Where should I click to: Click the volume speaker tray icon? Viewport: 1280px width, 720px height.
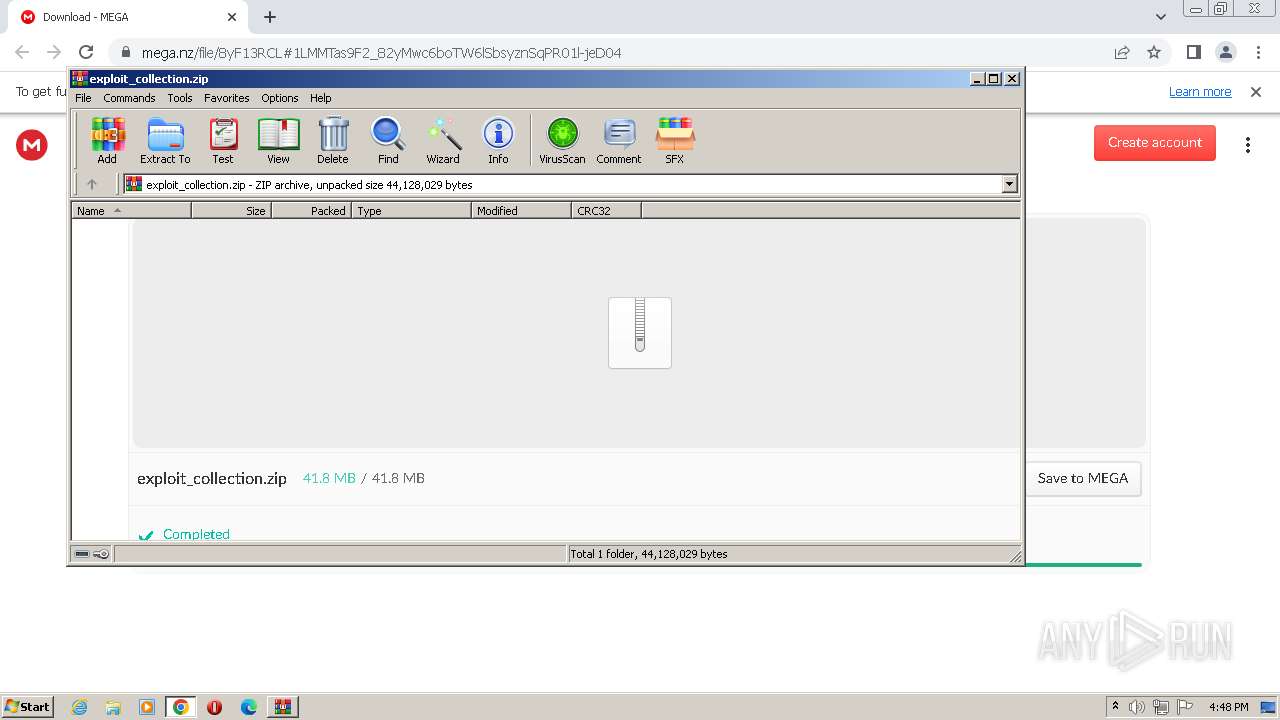click(1137, 707)
